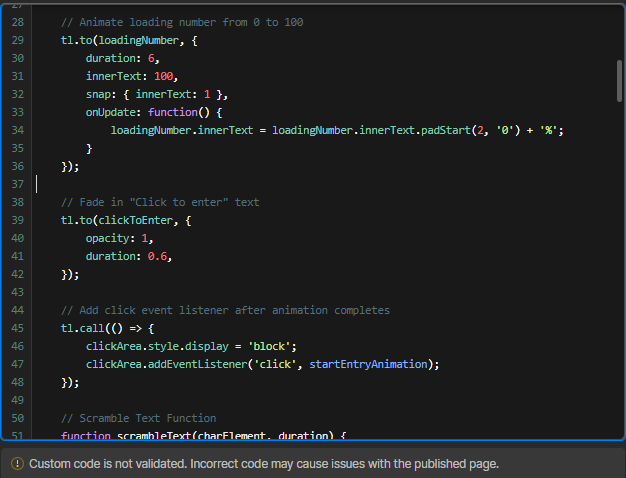
Task: Click the line 'duration: 0.6,'
Action: [129, 256]
